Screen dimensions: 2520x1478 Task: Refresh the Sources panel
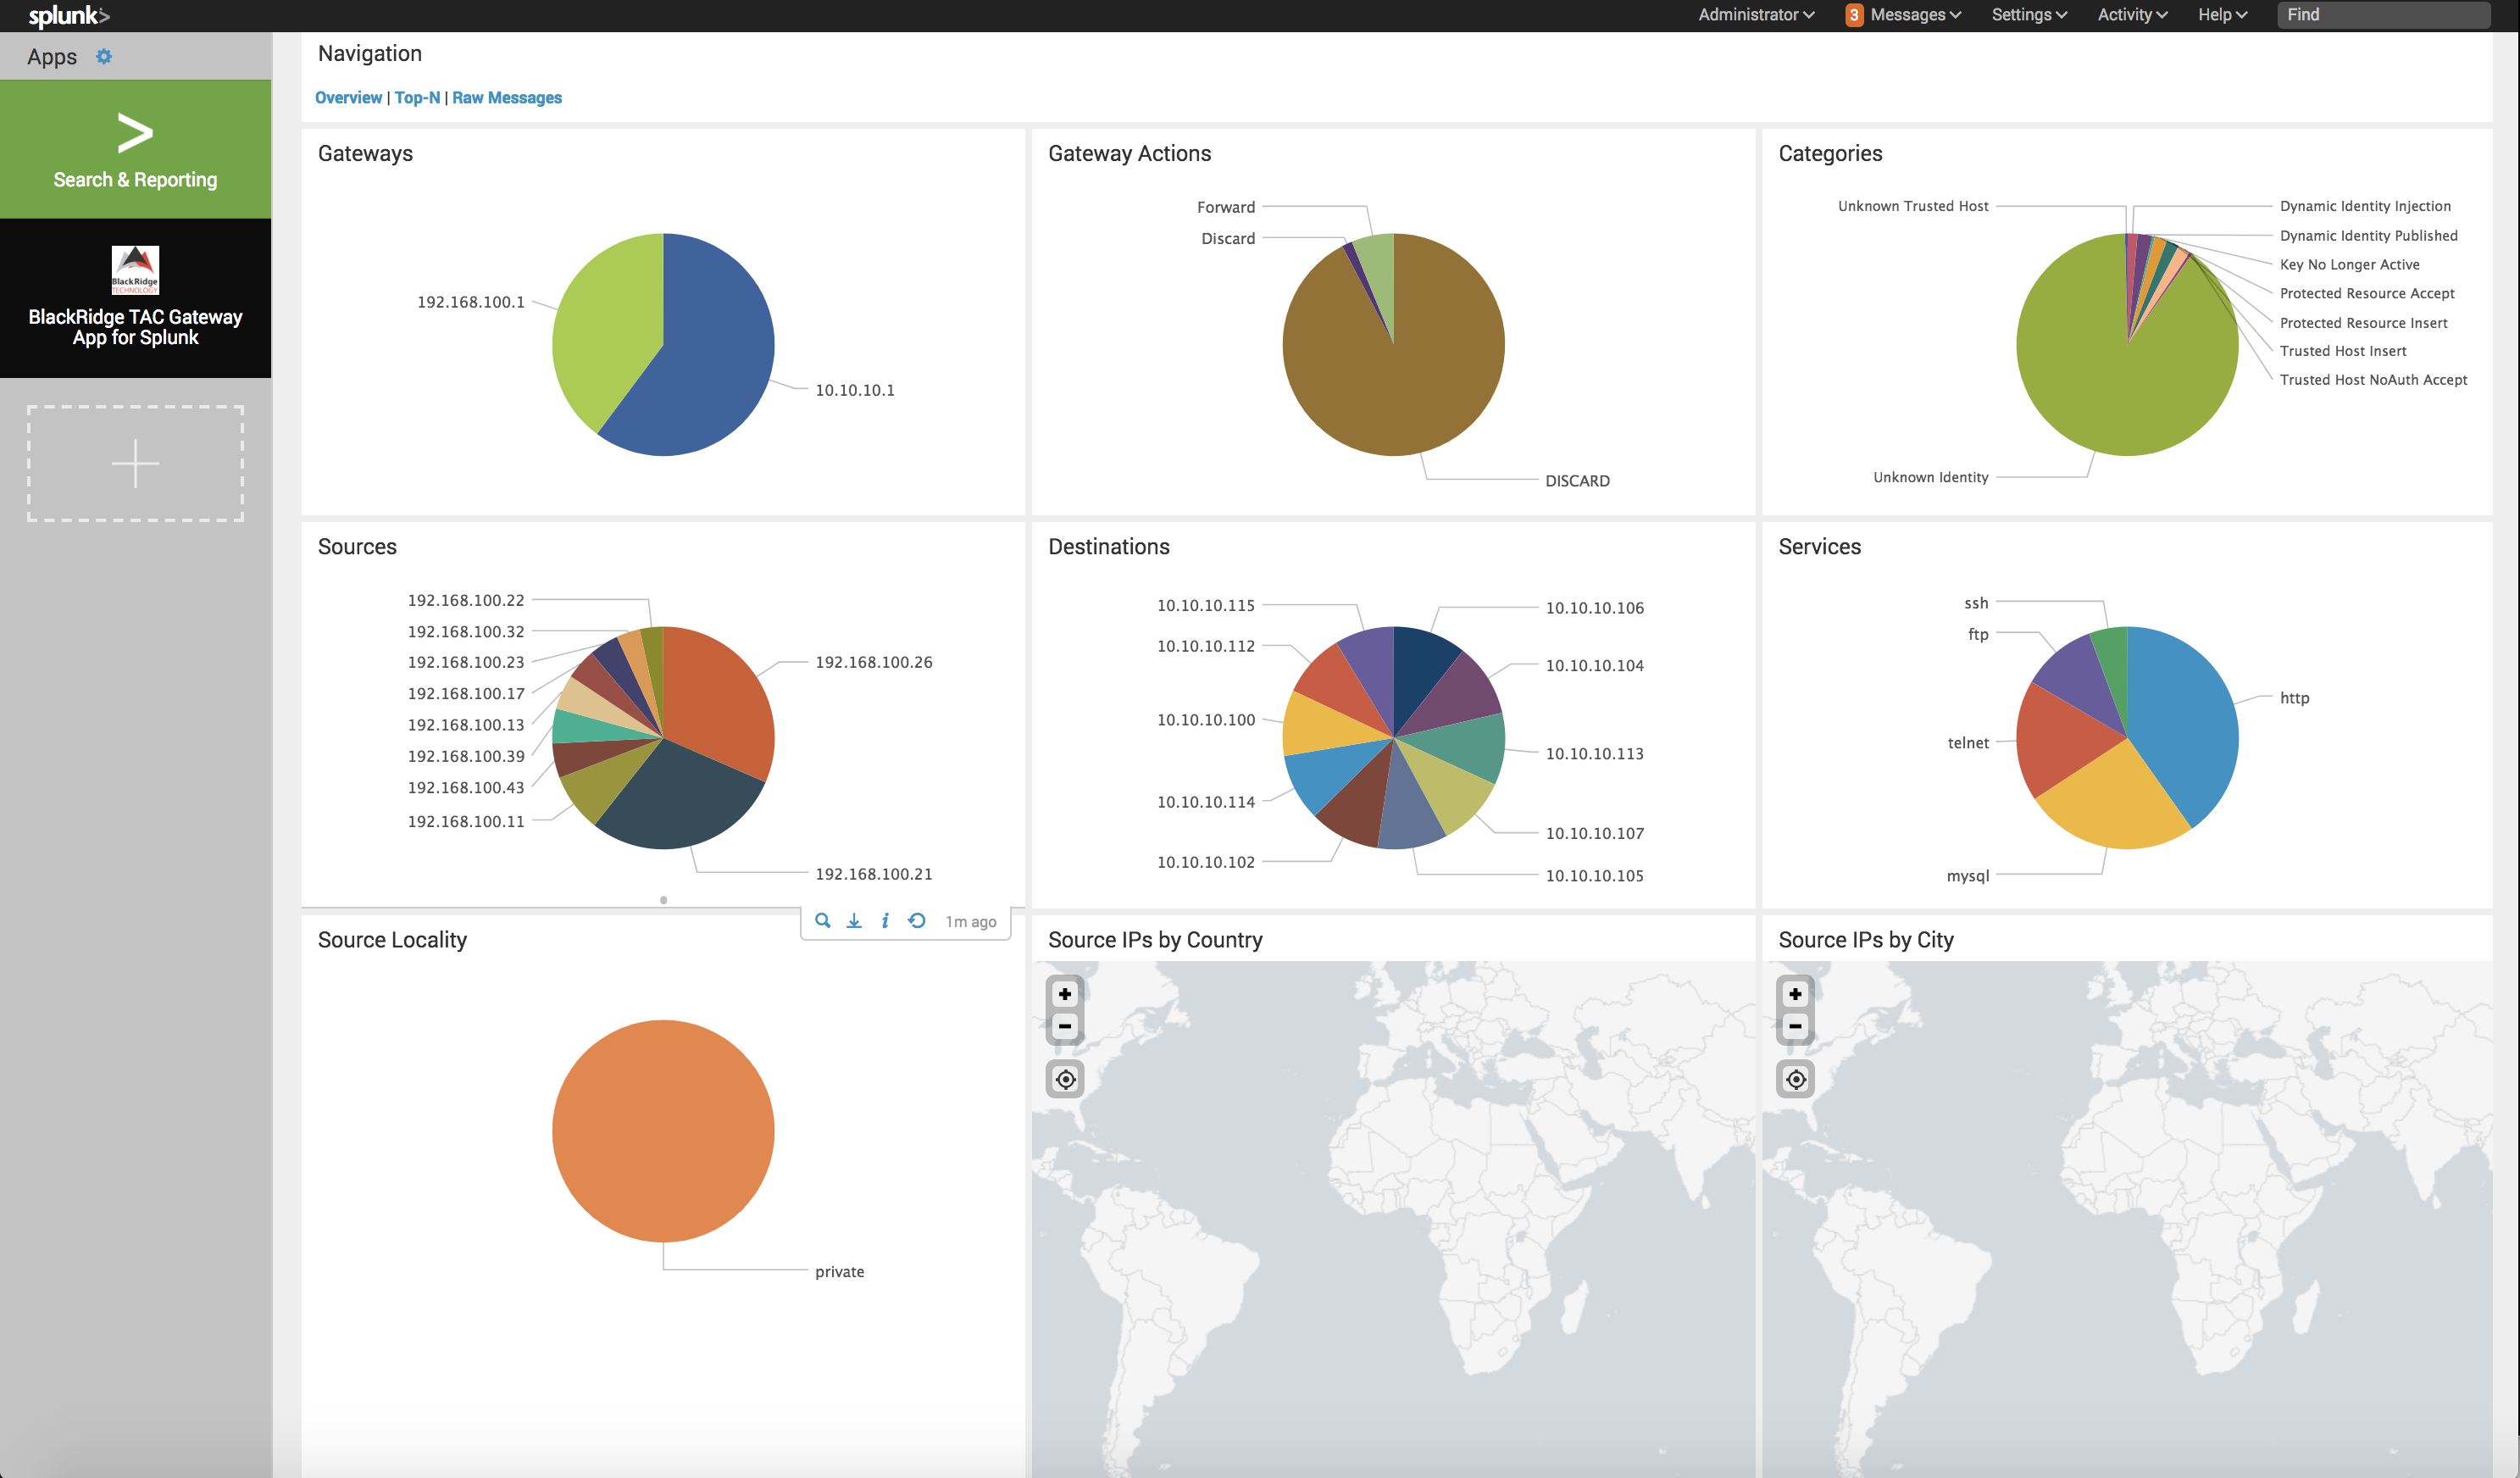pyautogui.click(x=916, y=921)
